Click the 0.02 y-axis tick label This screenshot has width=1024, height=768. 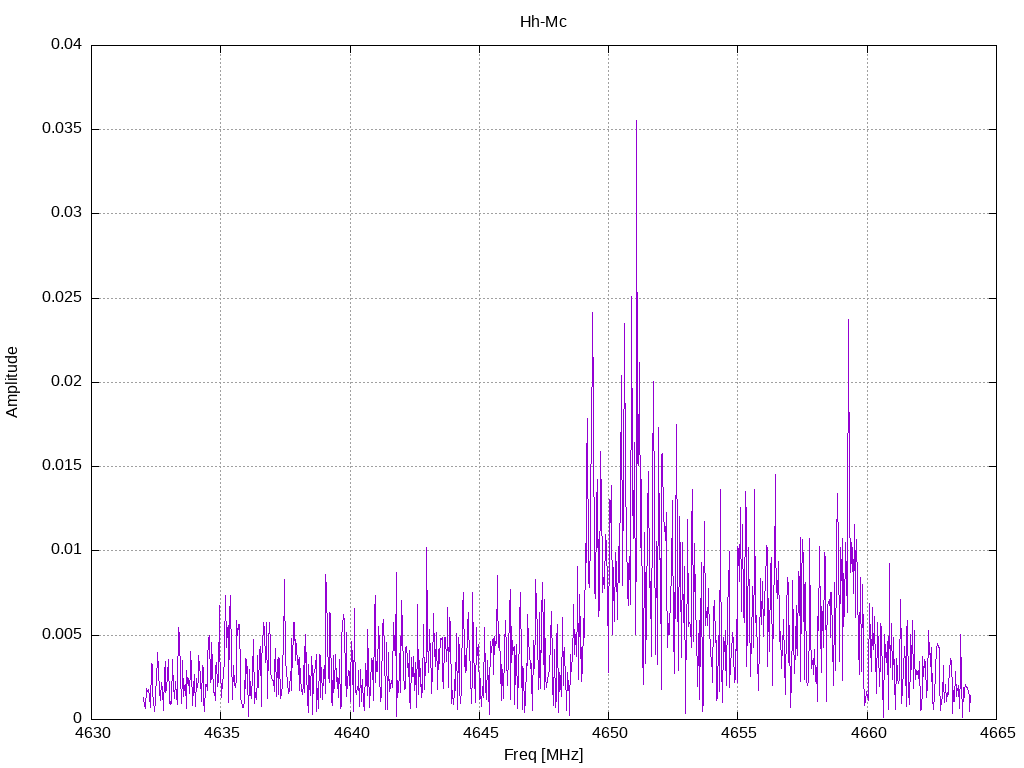[67, 382]
